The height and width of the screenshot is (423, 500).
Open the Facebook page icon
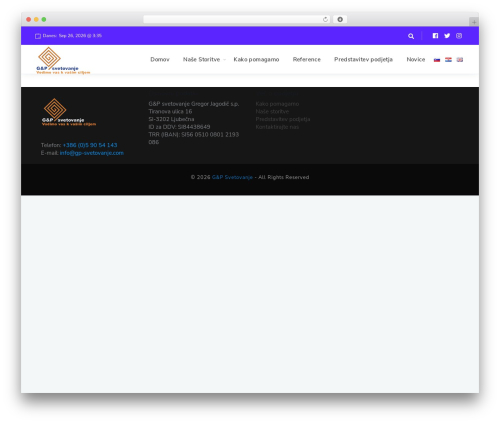coord(435,36)
